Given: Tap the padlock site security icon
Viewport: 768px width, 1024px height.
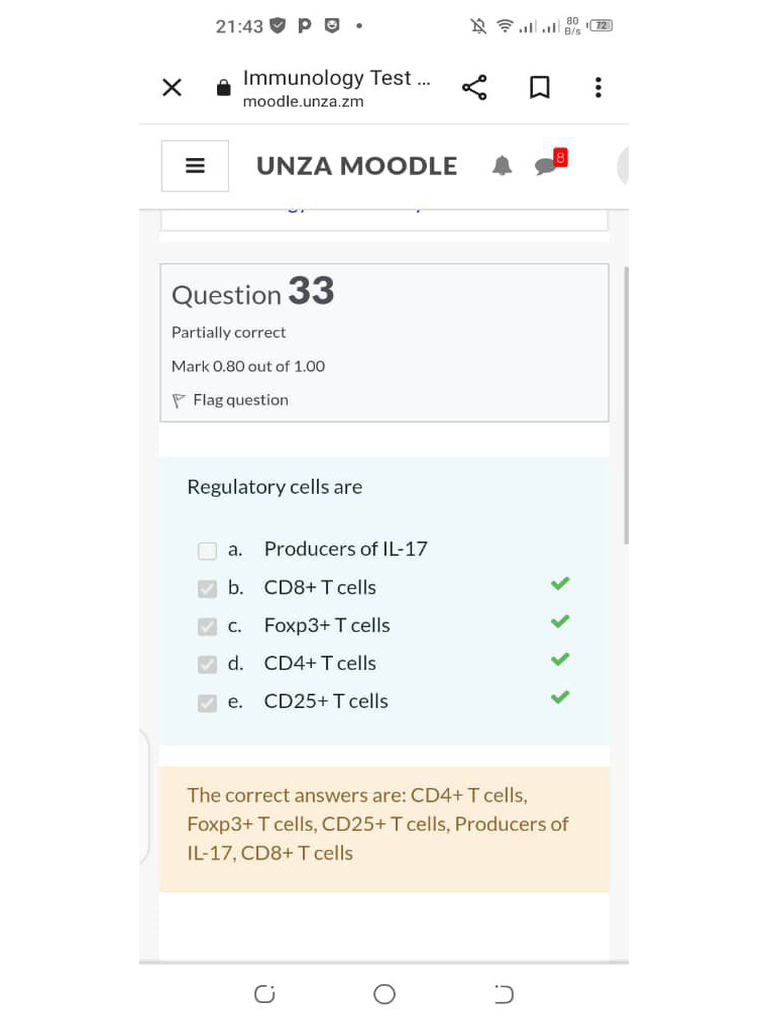Looking at the screenshot, I should coord(223,88).
